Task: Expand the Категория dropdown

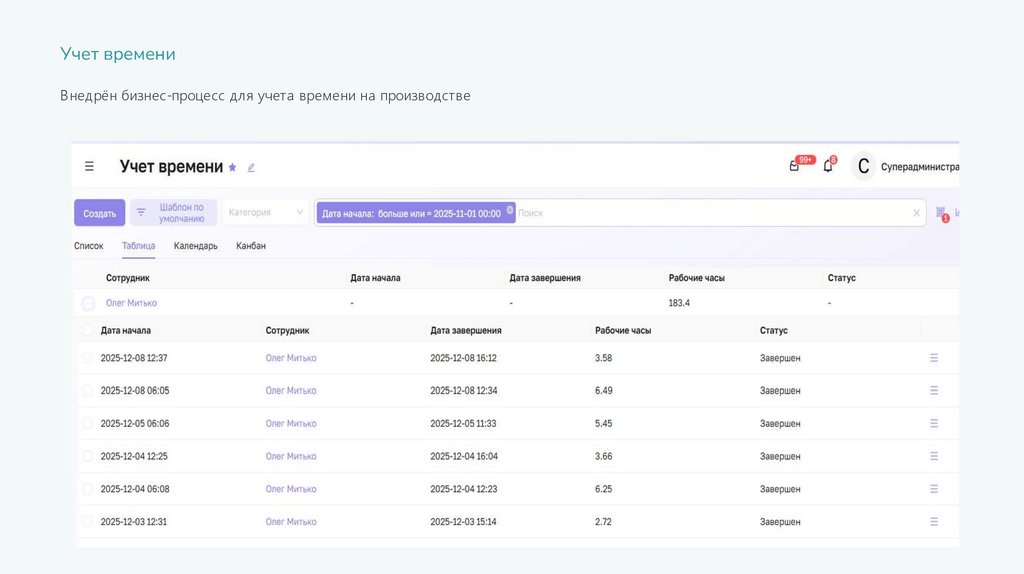Action: 265,212
